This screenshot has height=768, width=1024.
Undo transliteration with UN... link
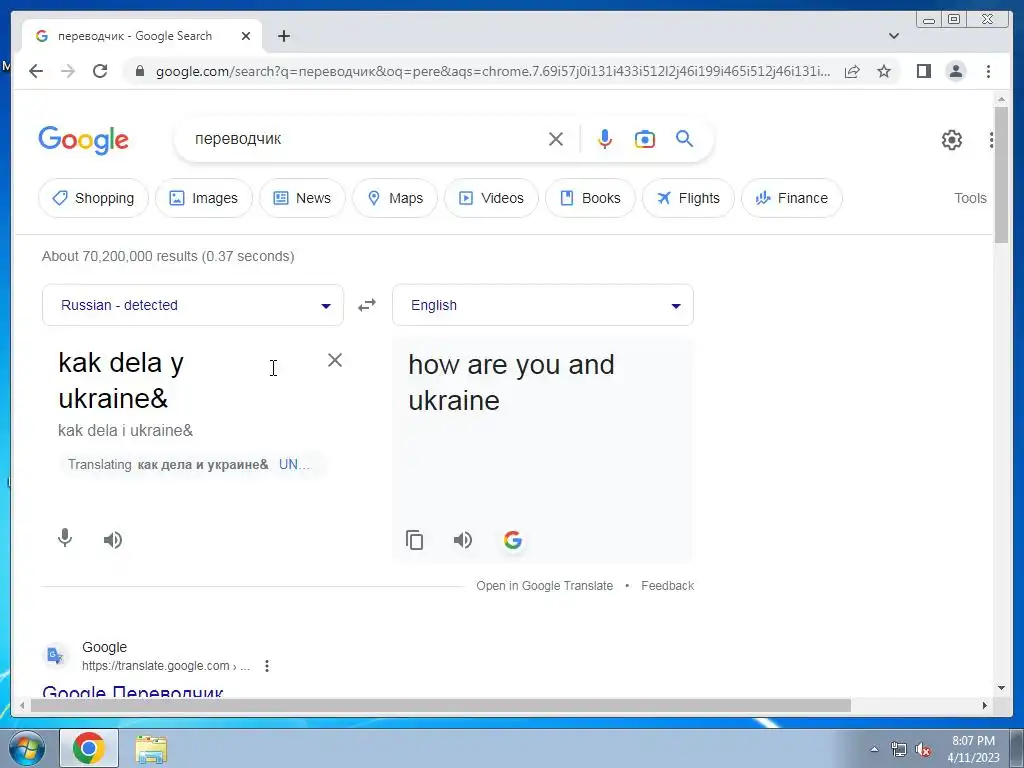pos(294,464)
